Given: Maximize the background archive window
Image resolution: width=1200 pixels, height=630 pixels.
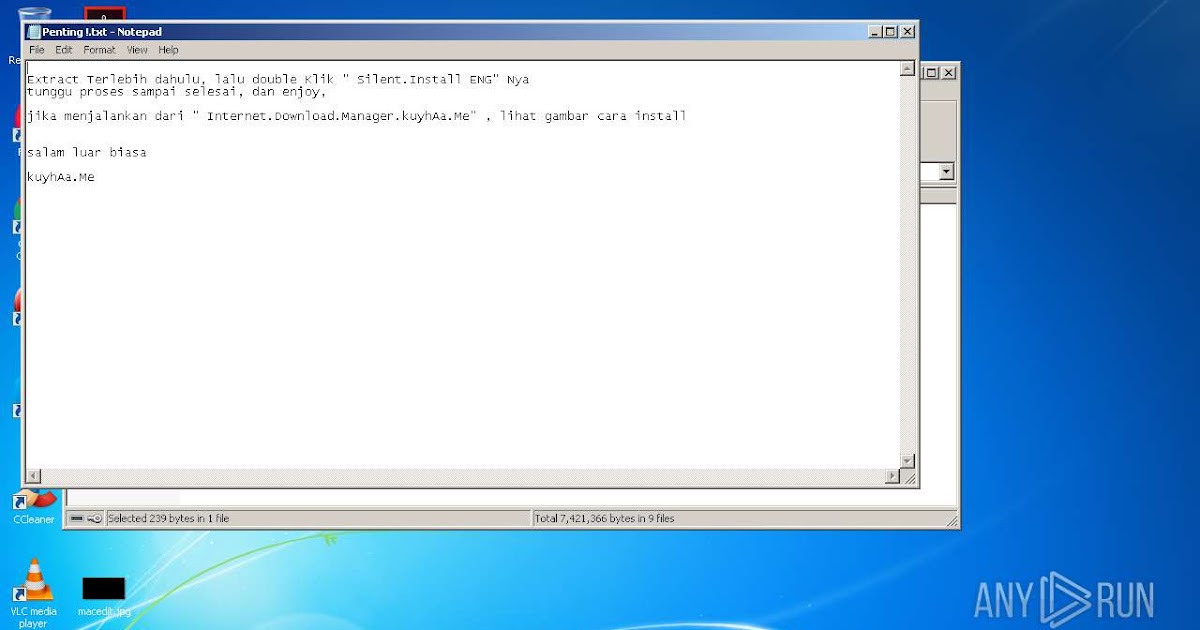Looking at the screenshot, I should coord(932,73).
